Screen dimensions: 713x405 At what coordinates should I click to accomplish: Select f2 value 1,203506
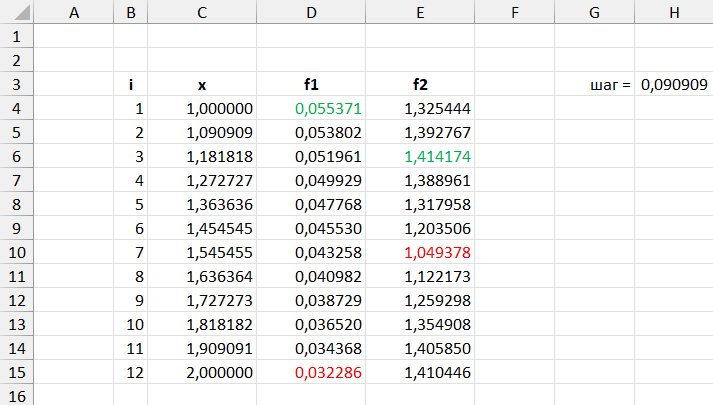[x=420, y=228]
